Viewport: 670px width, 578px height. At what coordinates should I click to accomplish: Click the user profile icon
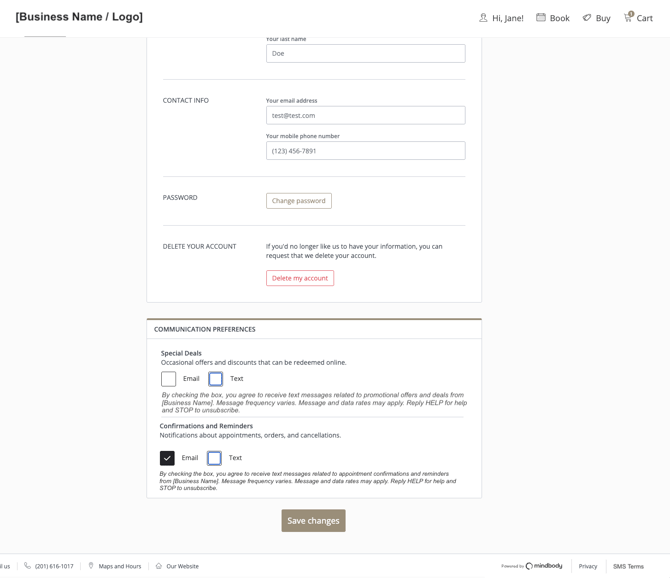click(x=483, y=18)
